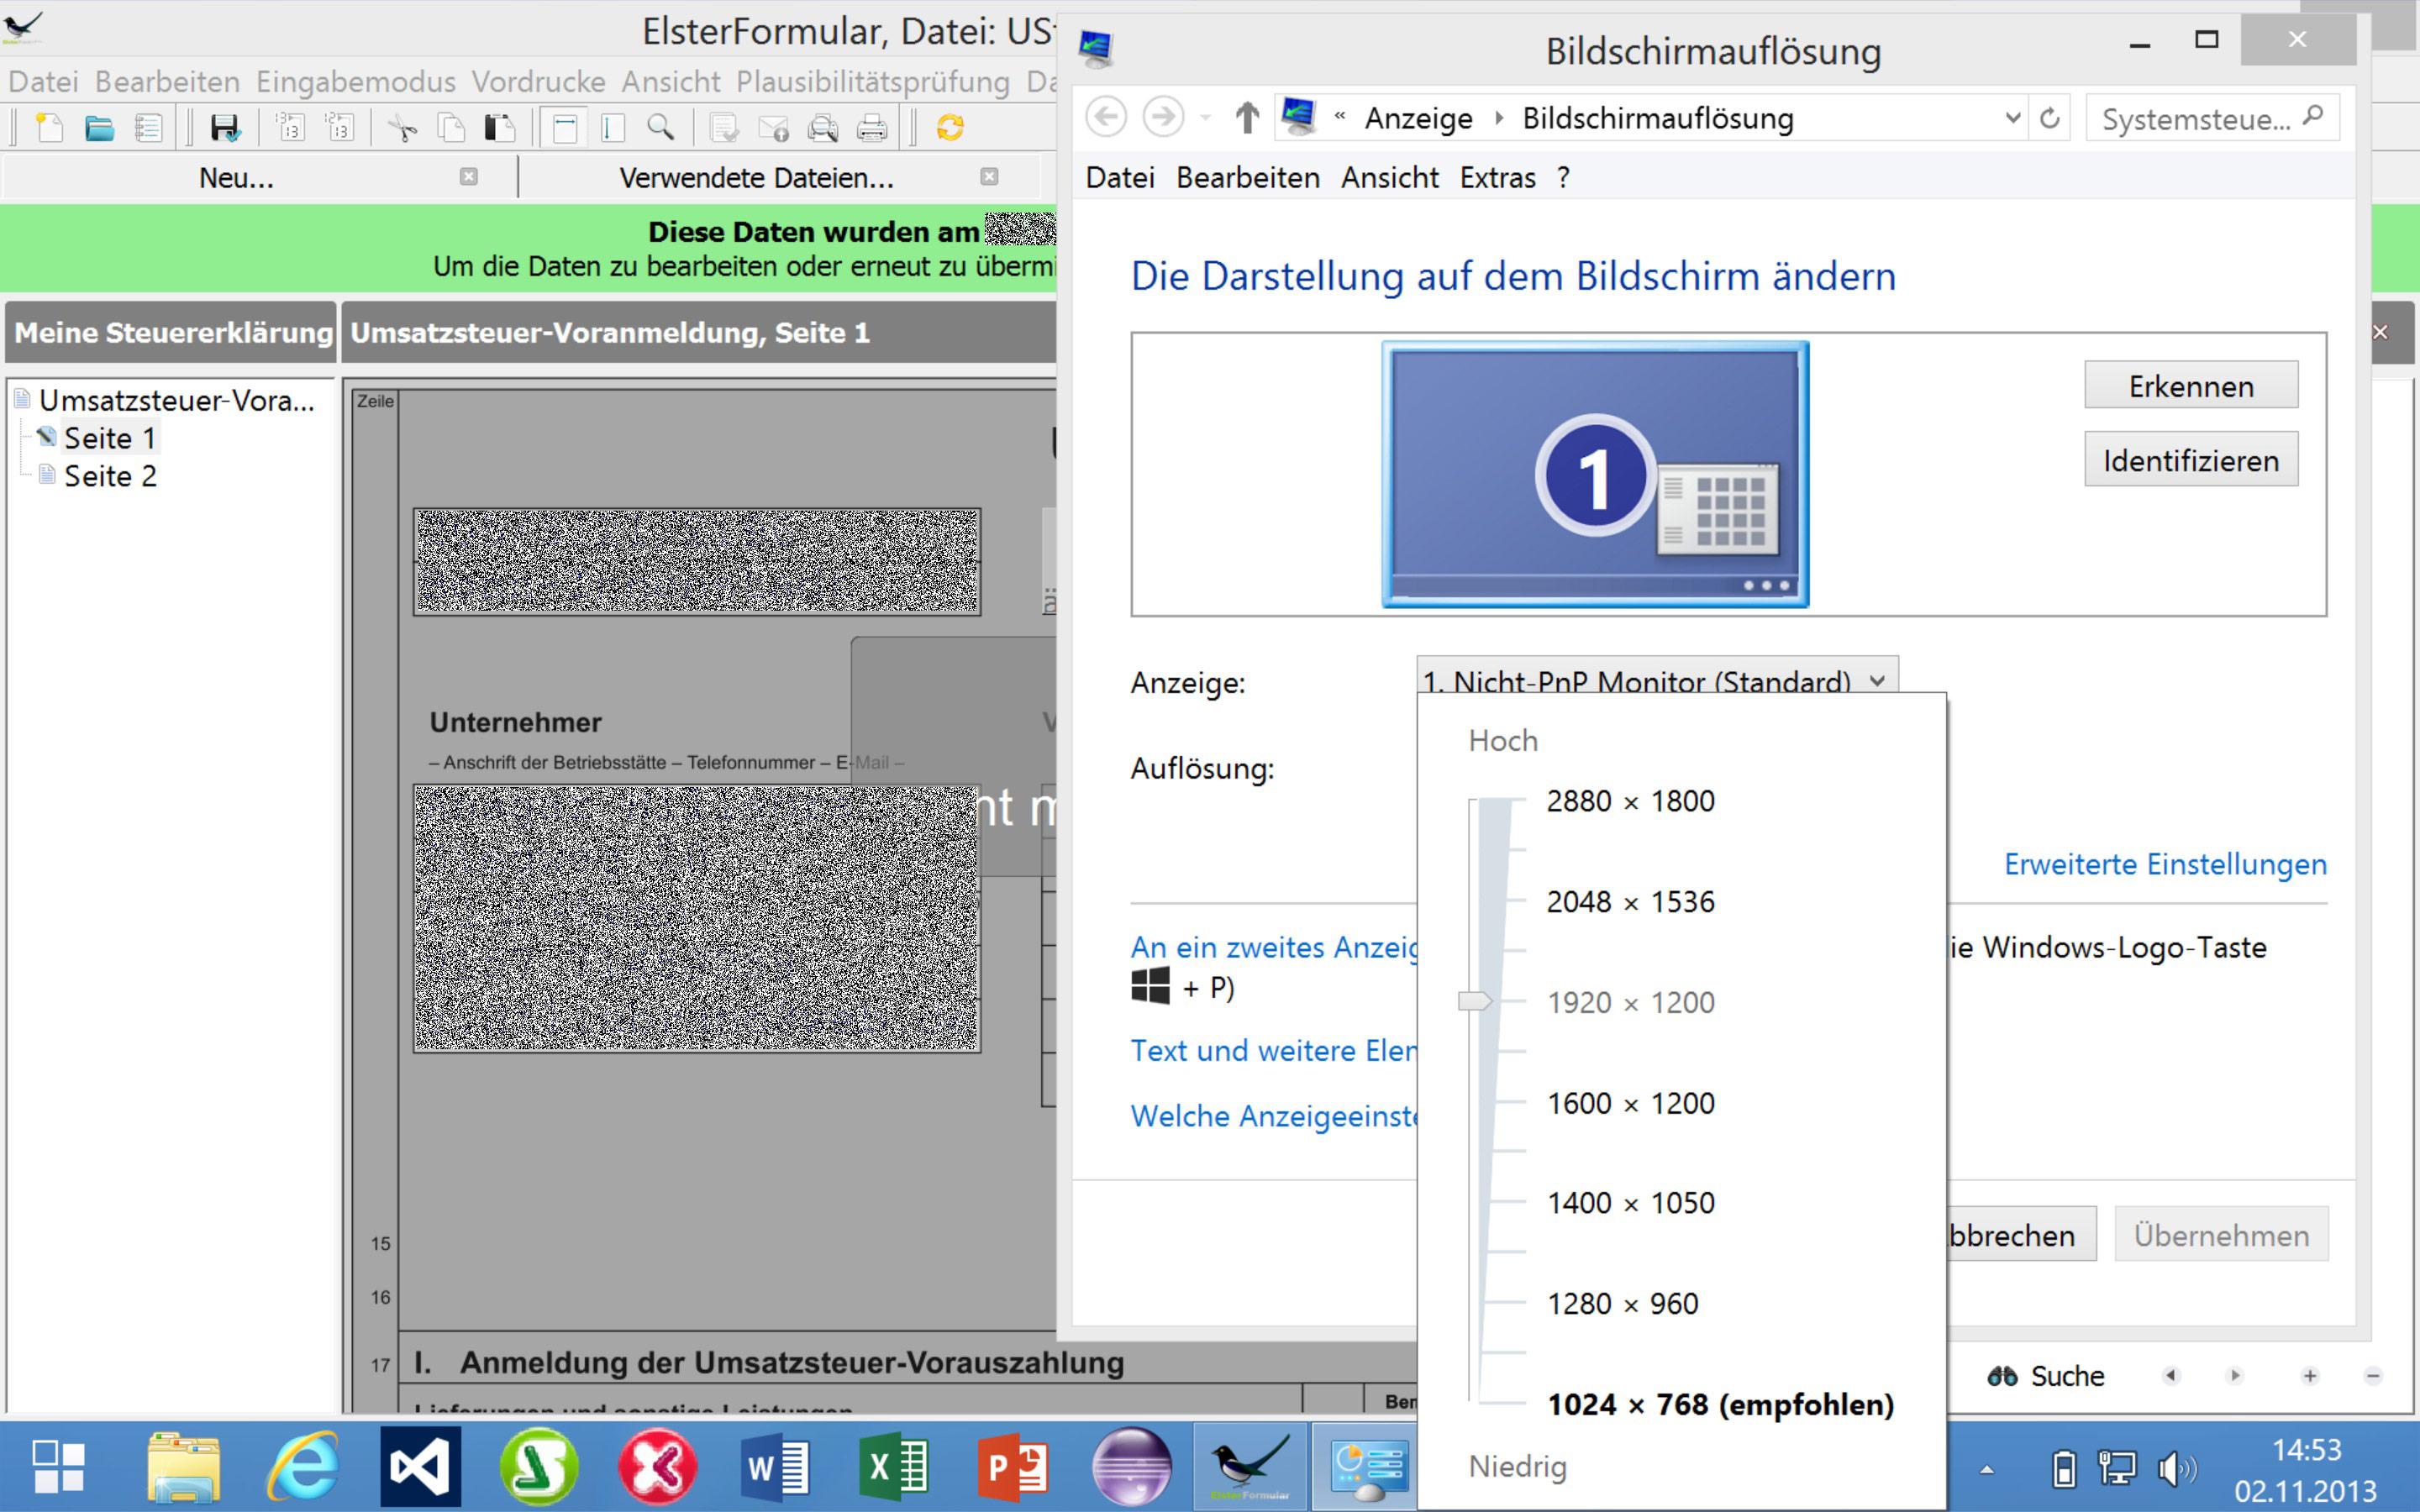This screenshot has height=1512, width=2420.
Task: Click the save file toolbar icon
Action: pos(224,128)
